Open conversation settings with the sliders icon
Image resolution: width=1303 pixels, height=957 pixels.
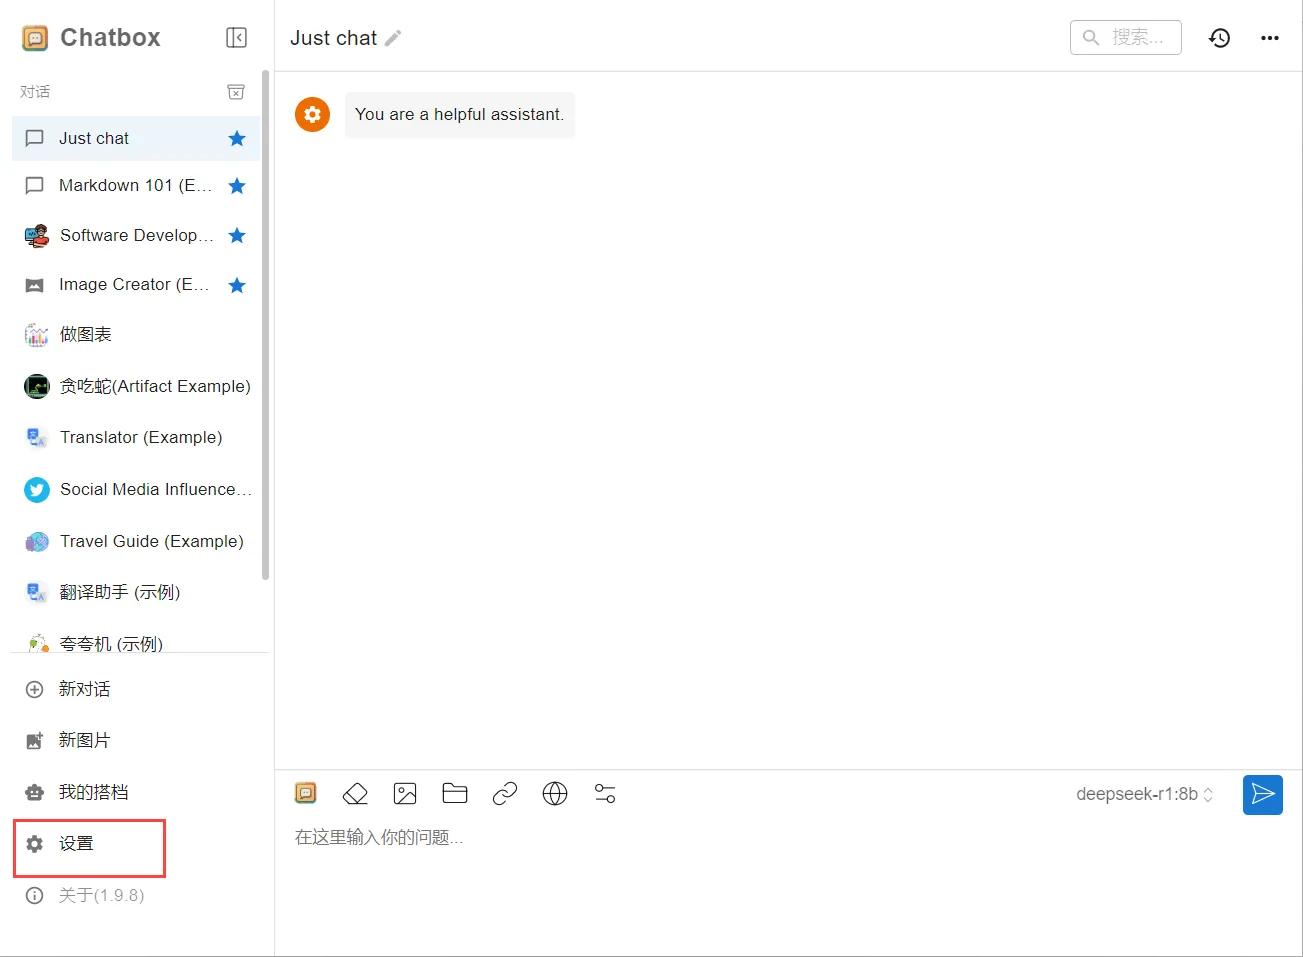pos(605,794)
